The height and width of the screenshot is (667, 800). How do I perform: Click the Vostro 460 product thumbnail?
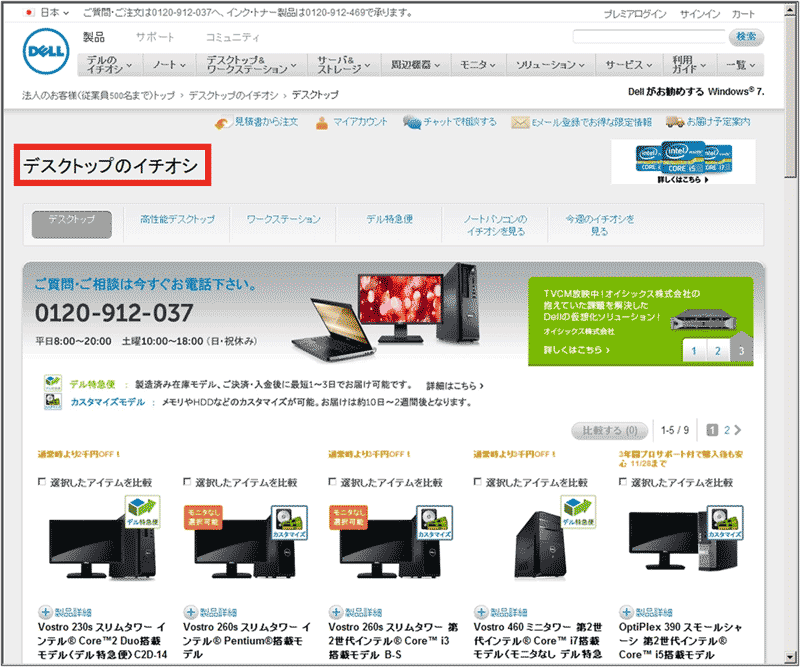click(x=541, y=545)
